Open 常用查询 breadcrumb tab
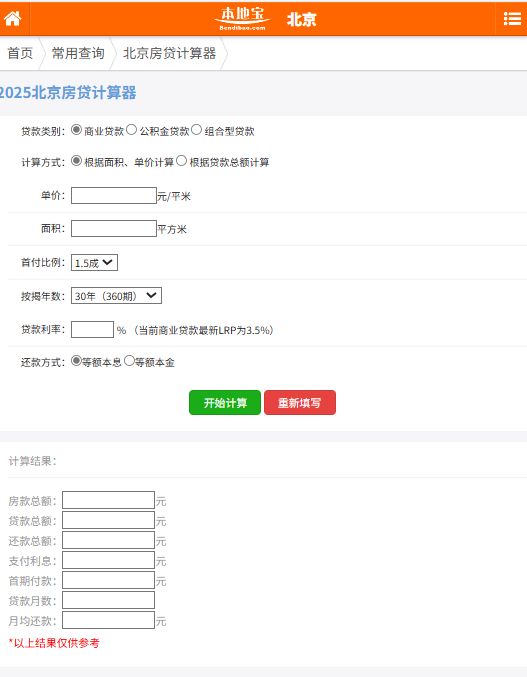The height and width of the screenshot is (677, 527). [x=78, y=53]
